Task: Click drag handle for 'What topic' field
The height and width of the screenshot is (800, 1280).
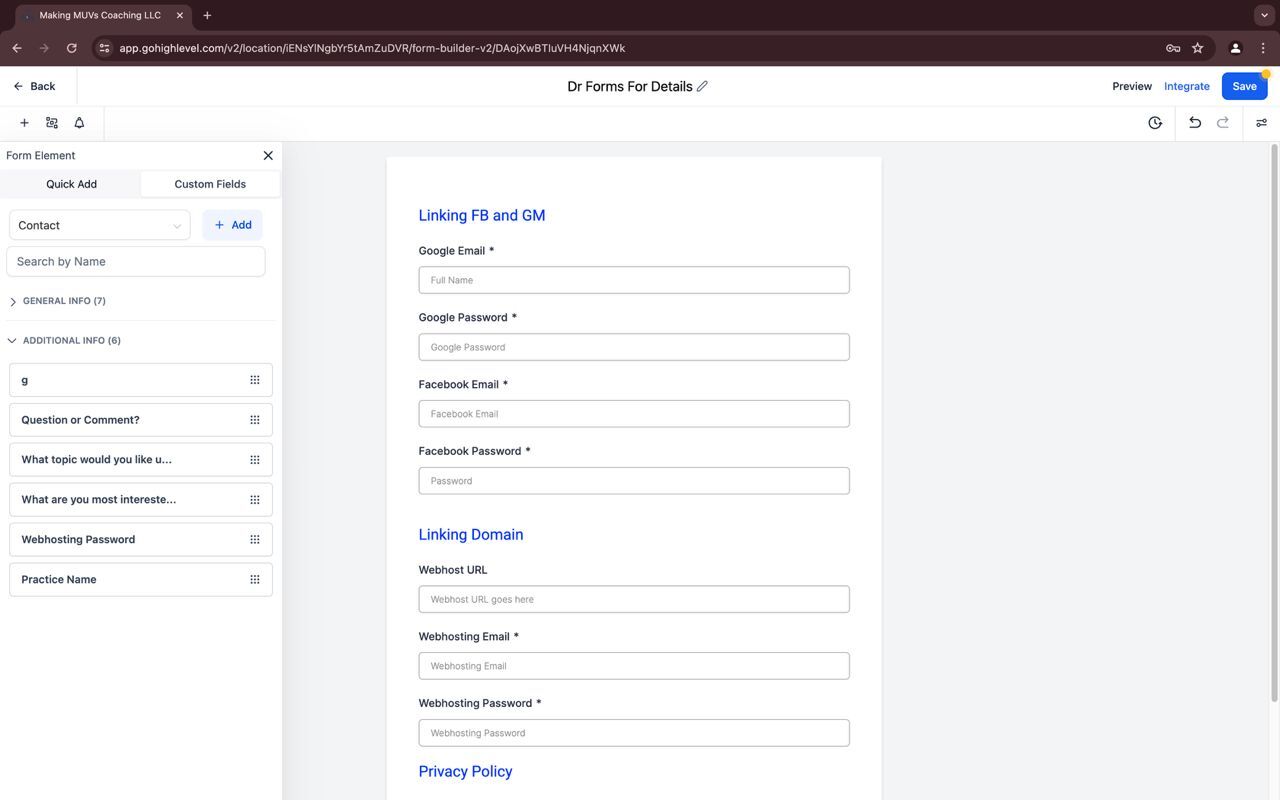Action: 255,460
